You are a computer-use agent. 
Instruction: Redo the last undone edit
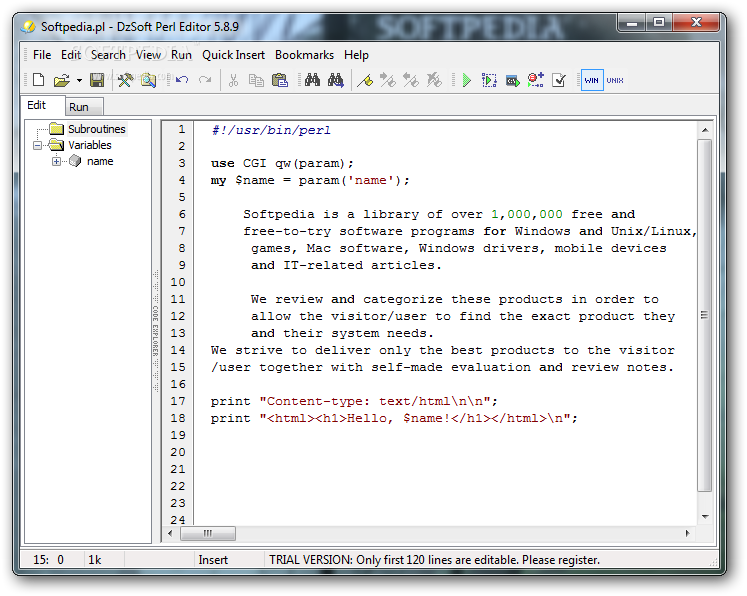[x=205, y=80]
